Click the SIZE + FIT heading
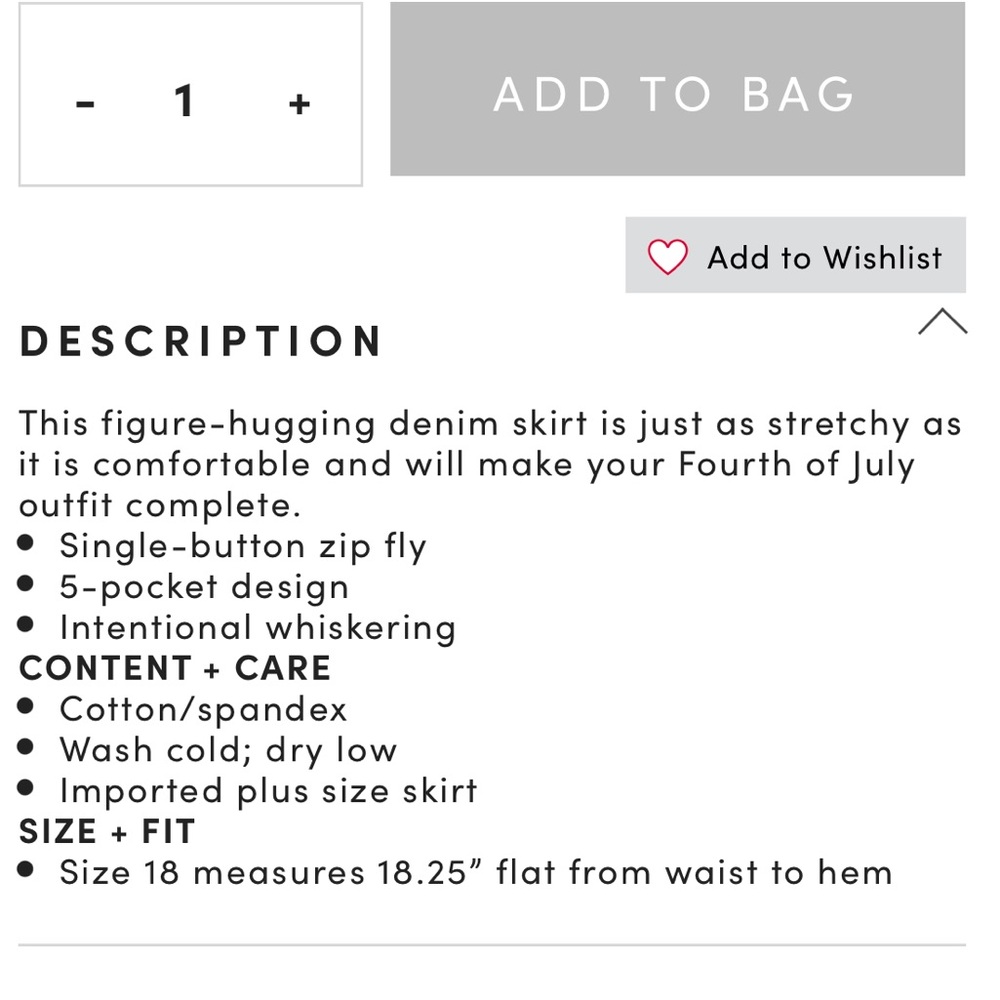This screenshot has height=1000, width=1000. pos(107,832)
